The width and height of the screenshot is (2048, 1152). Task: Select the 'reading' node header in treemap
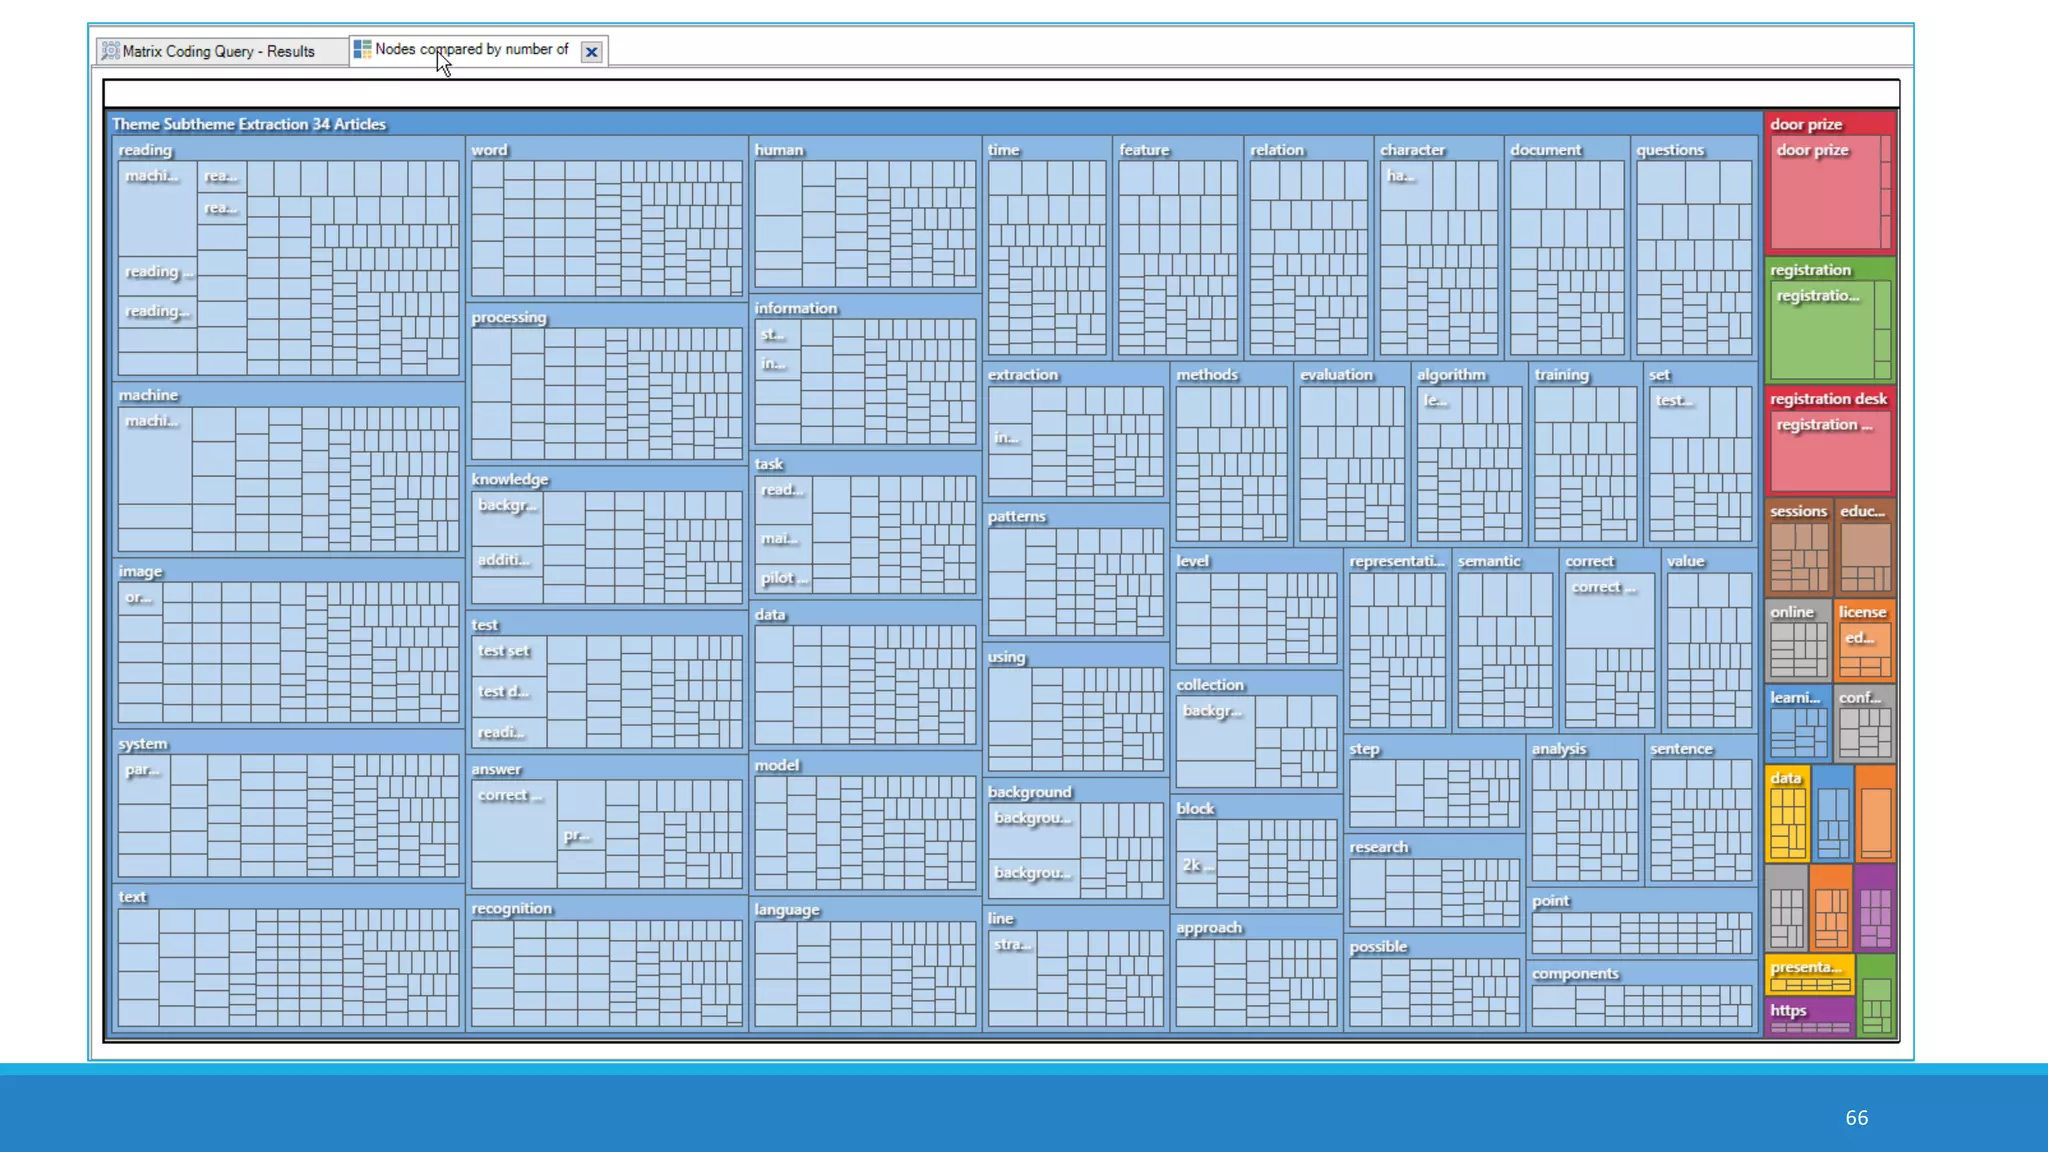point(145,150)
